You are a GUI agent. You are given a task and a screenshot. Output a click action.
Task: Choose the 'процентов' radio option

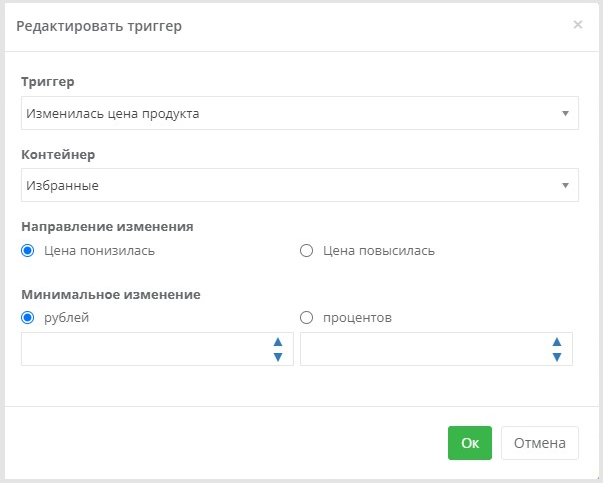pyautogui.click(x=306, y=318)
